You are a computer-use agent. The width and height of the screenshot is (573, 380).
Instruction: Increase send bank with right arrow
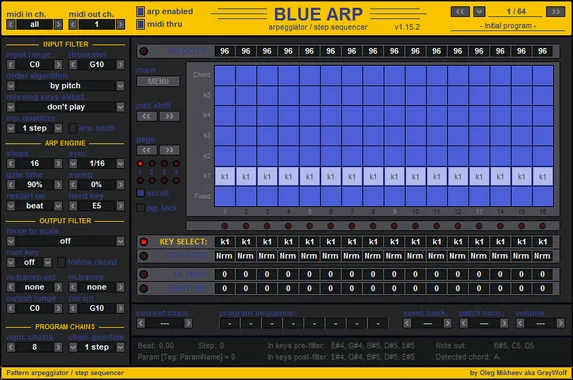tap(447, 323)
